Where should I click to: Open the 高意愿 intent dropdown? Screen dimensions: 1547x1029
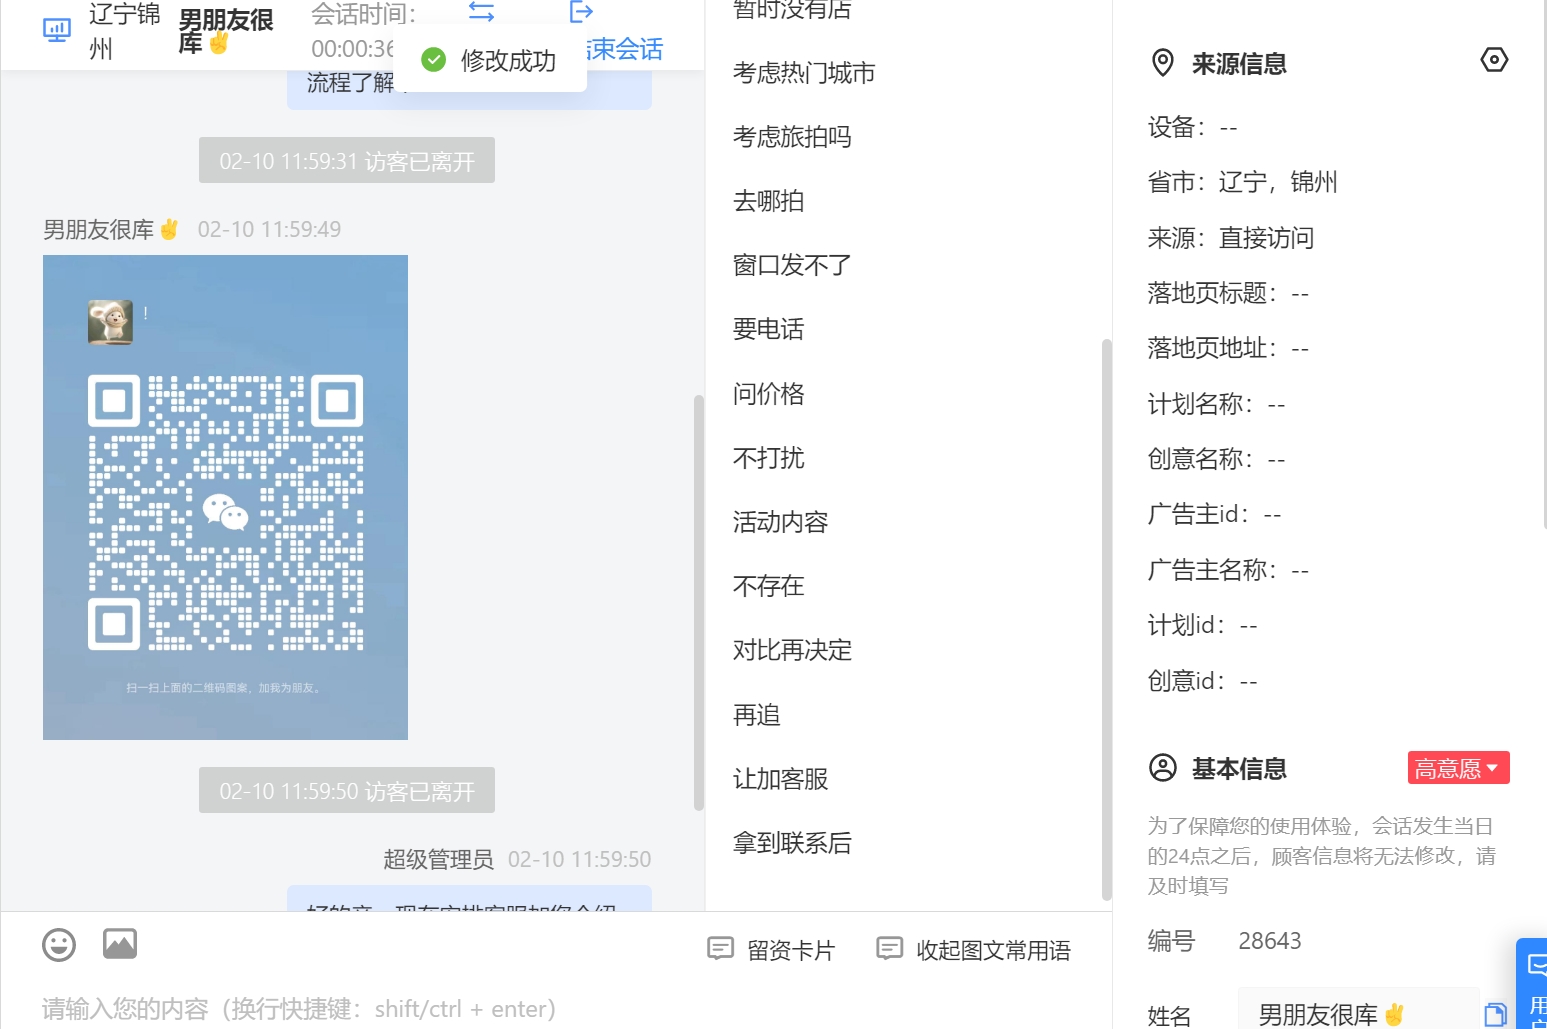click(1458, 768)
